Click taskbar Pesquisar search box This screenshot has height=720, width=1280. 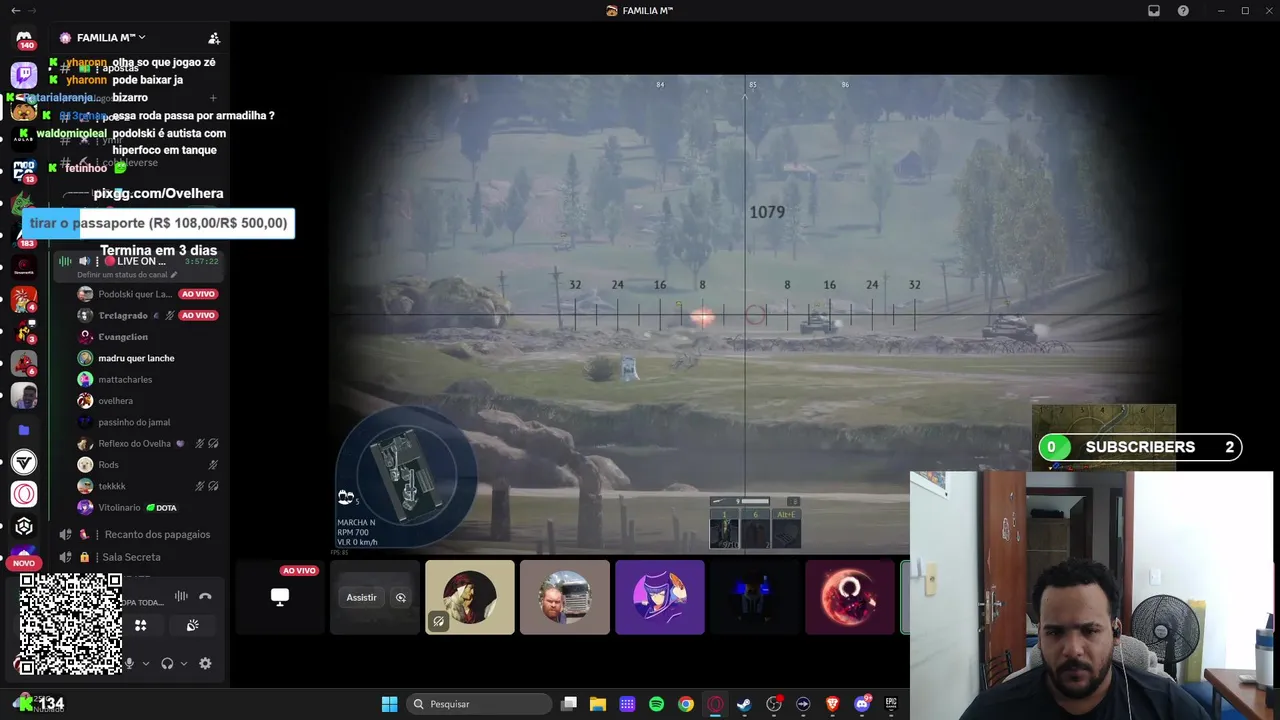pos(481,704)
